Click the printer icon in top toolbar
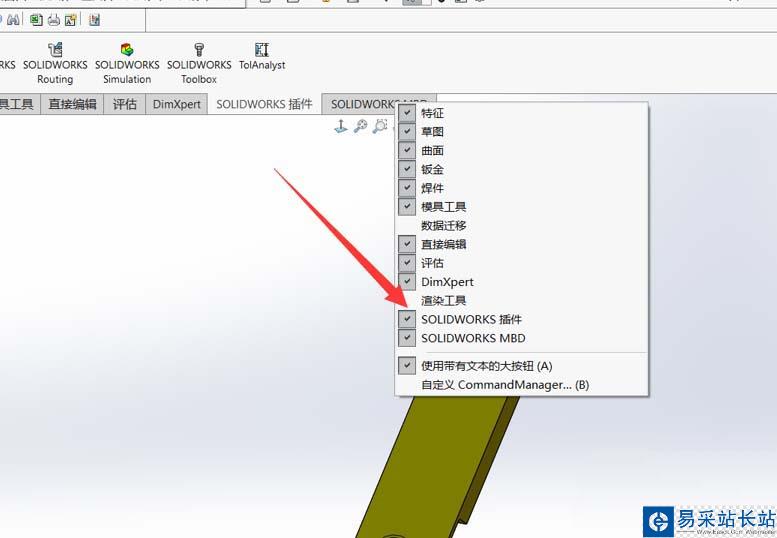This screenshot has height=538, width=777. click(54, 20)
